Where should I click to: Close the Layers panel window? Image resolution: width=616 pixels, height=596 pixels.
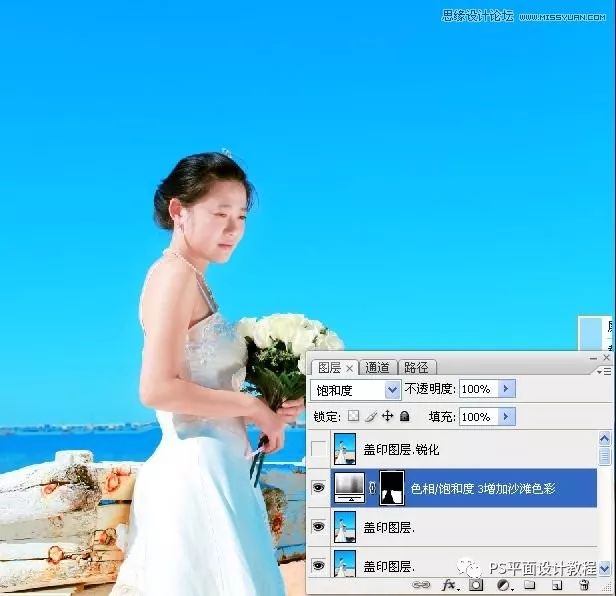[x=606, y=358]
